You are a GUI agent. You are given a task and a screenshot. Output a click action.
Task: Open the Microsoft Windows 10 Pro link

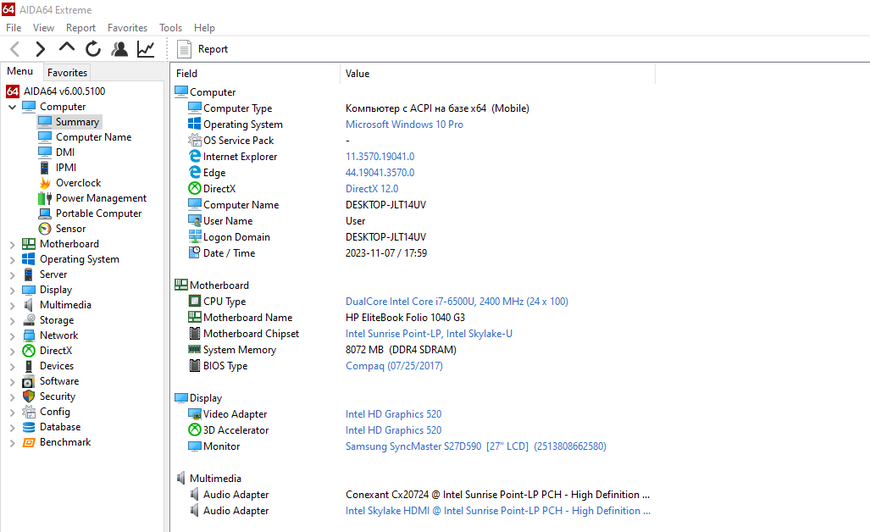pyautogui.click(x=404, y=124)
